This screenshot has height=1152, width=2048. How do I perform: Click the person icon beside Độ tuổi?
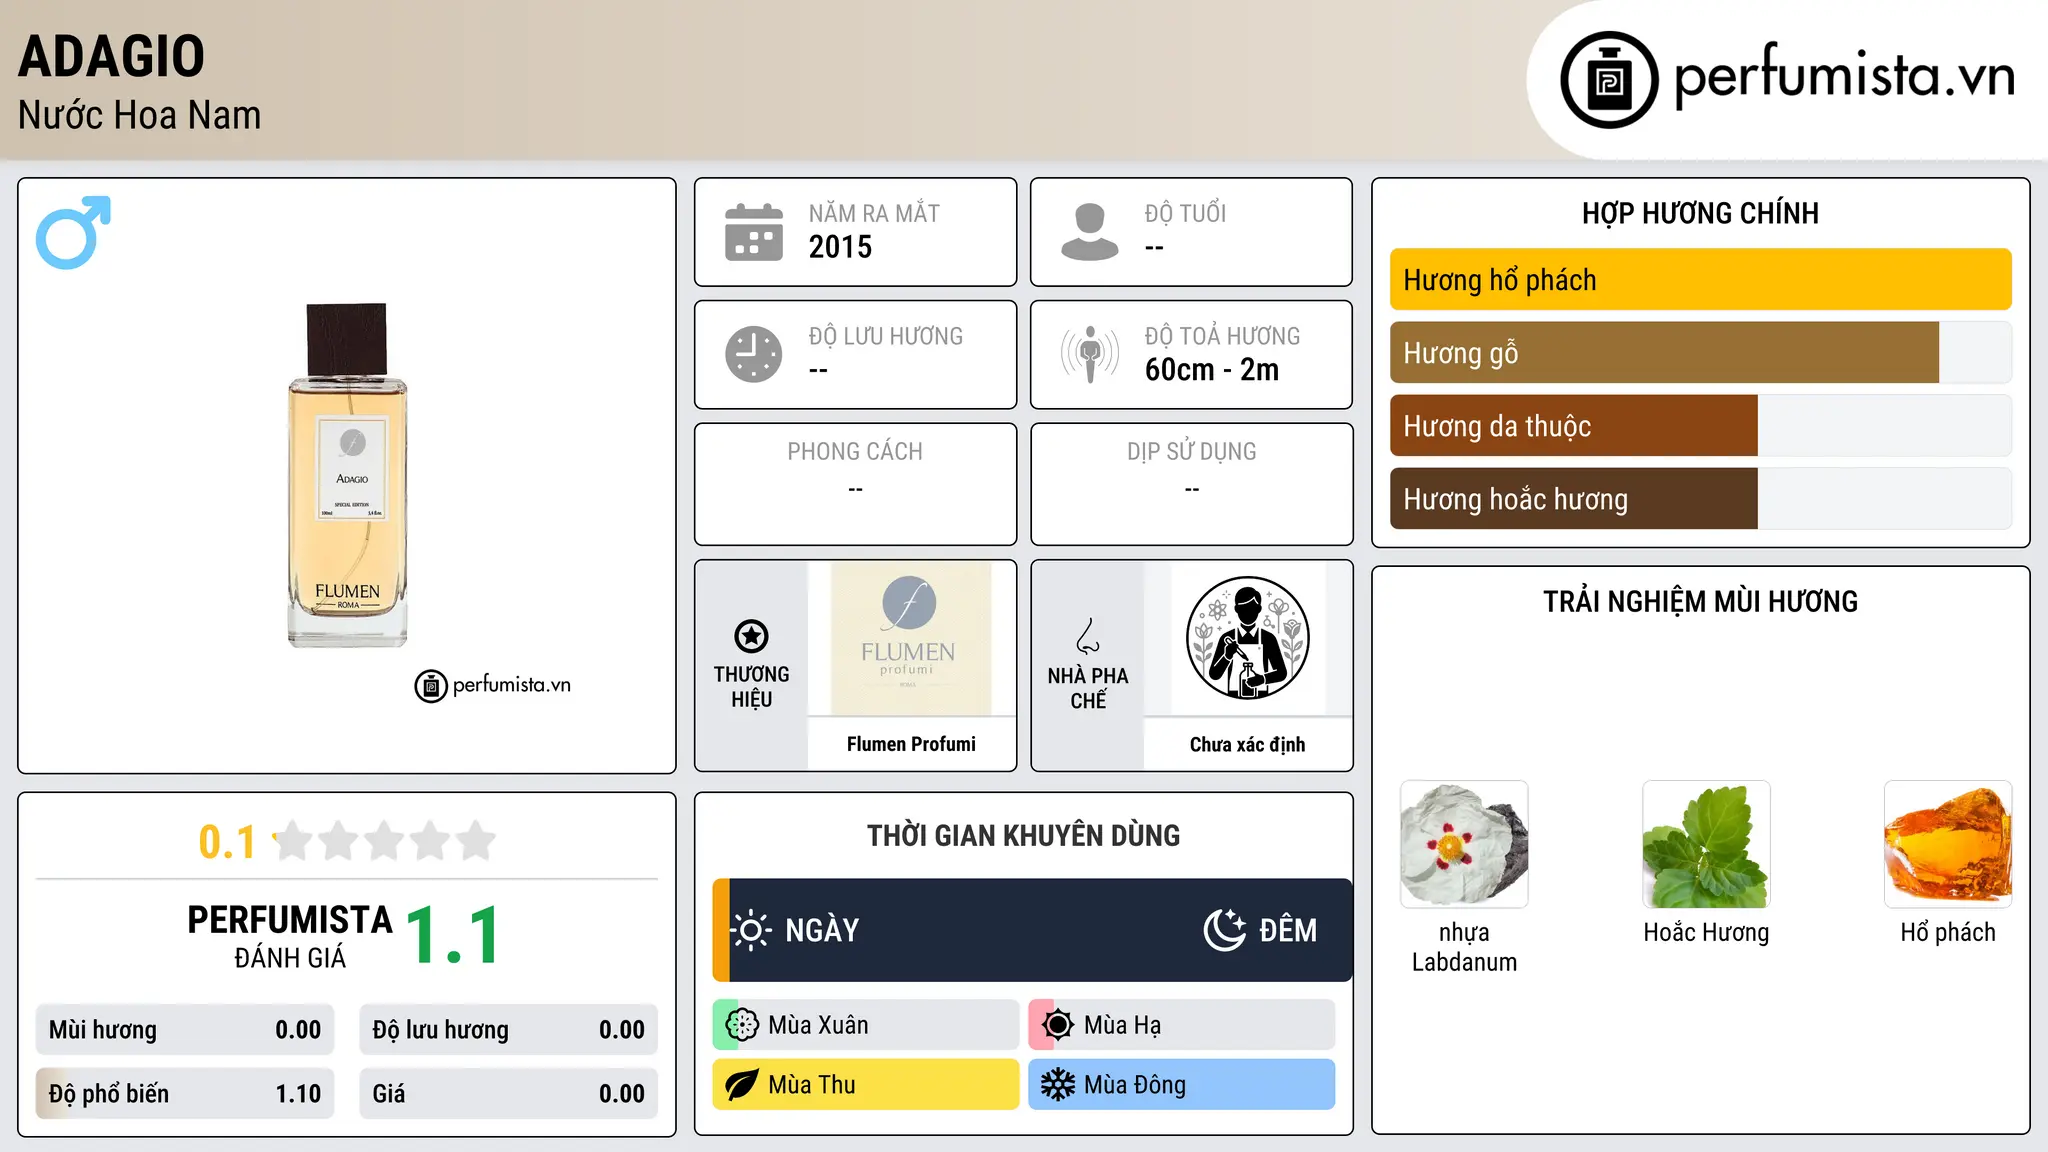(x=1090, y=232)
